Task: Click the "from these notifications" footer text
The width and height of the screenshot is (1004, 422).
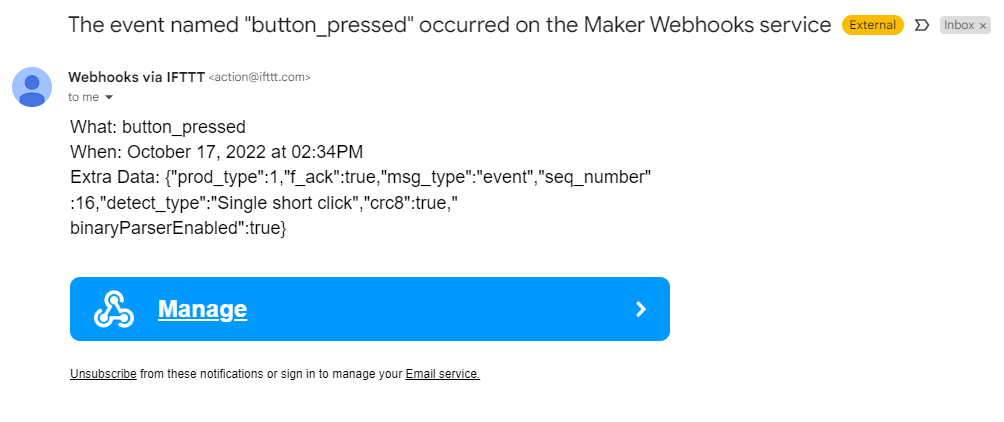Action: pos(270,374)
